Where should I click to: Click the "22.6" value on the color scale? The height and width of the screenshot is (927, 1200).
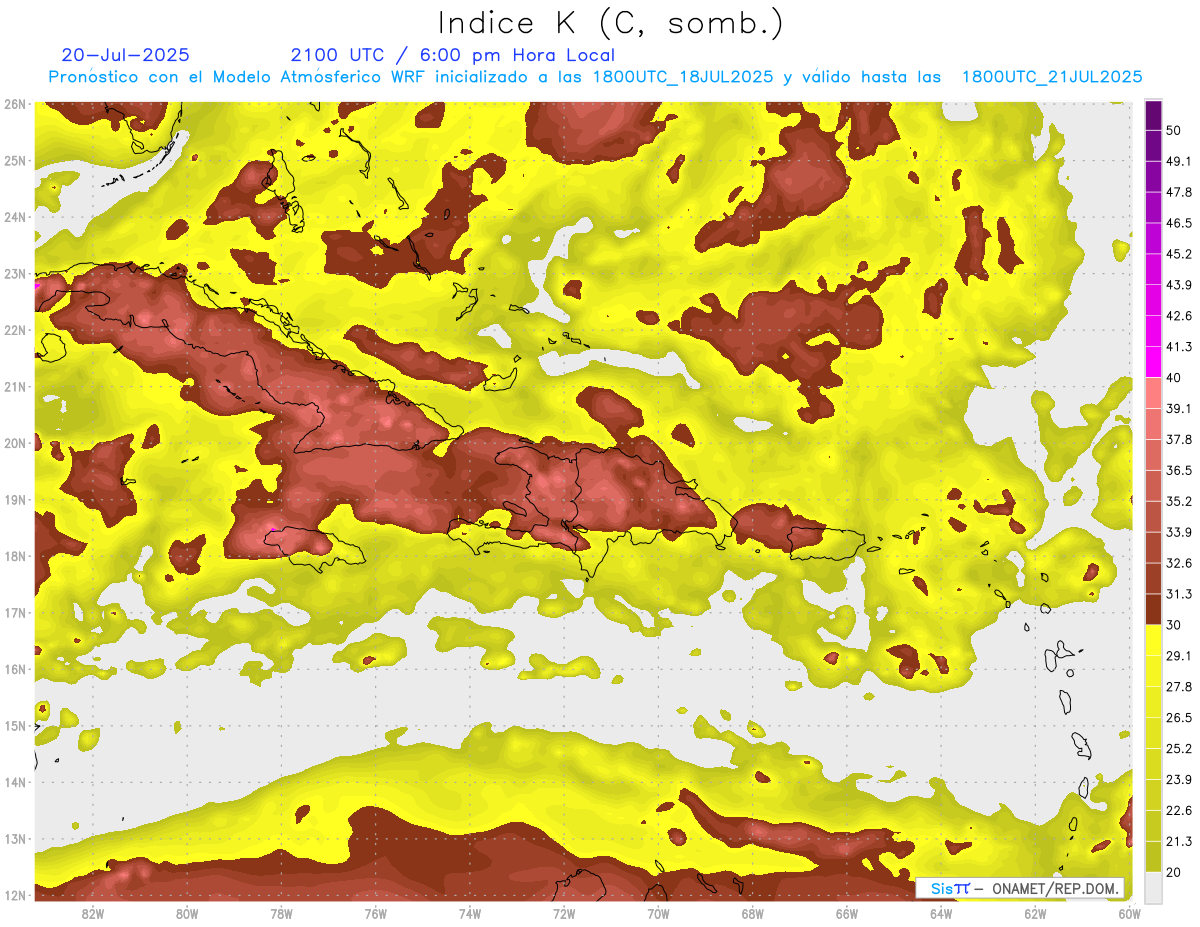point(1178,811)
